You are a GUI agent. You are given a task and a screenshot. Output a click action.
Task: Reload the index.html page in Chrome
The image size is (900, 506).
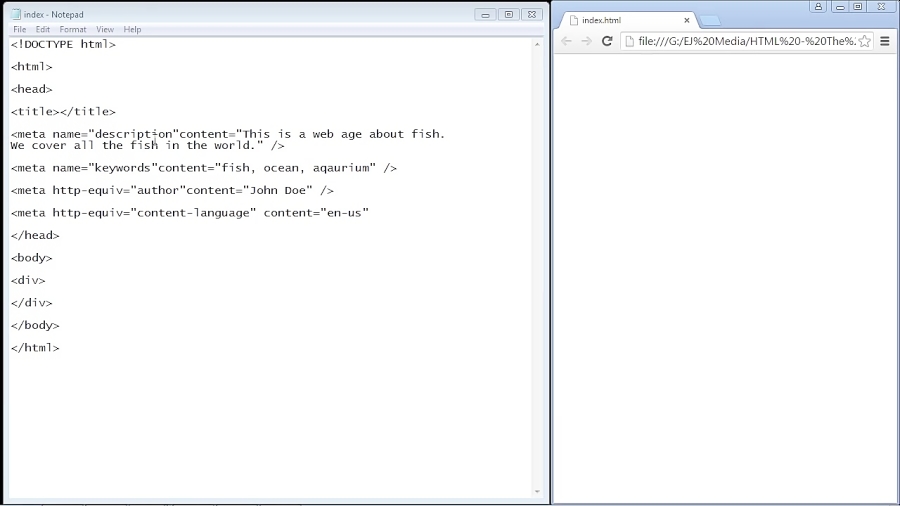pos(607,41)
